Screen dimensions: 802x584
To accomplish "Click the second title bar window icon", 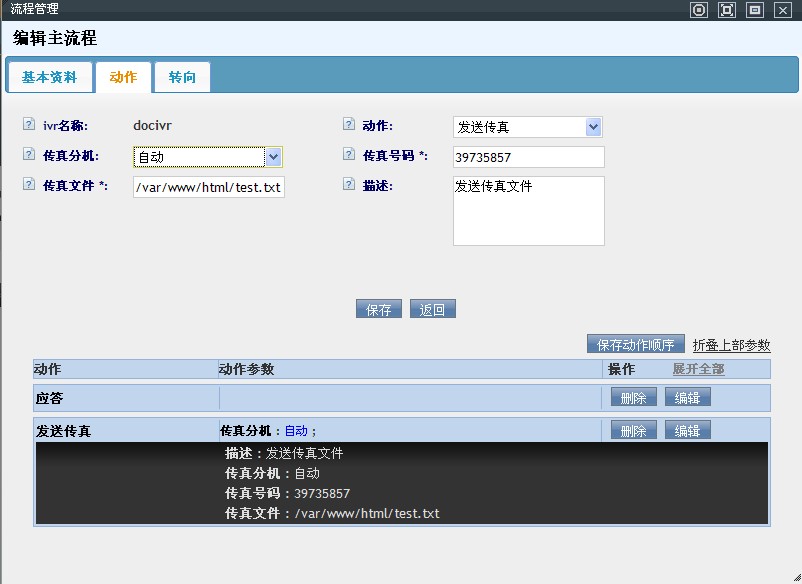I will pyautogui.click(x=727, y=9).
